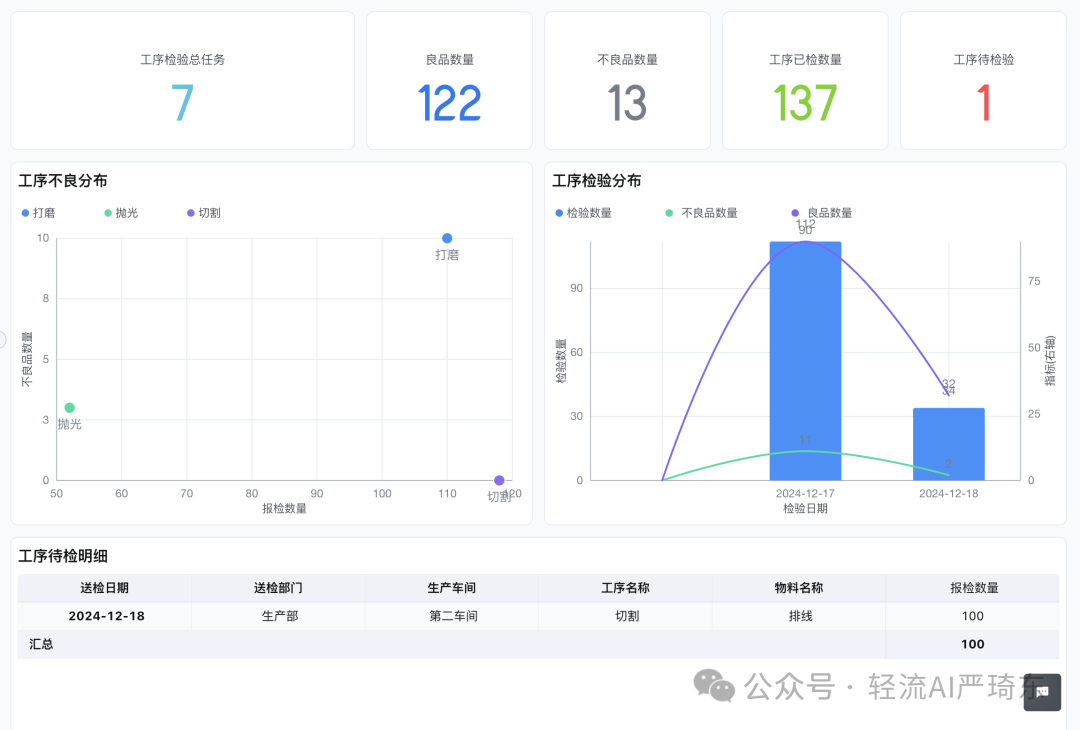Toggle the 不良品数量 legend entry

pos(701,213)
